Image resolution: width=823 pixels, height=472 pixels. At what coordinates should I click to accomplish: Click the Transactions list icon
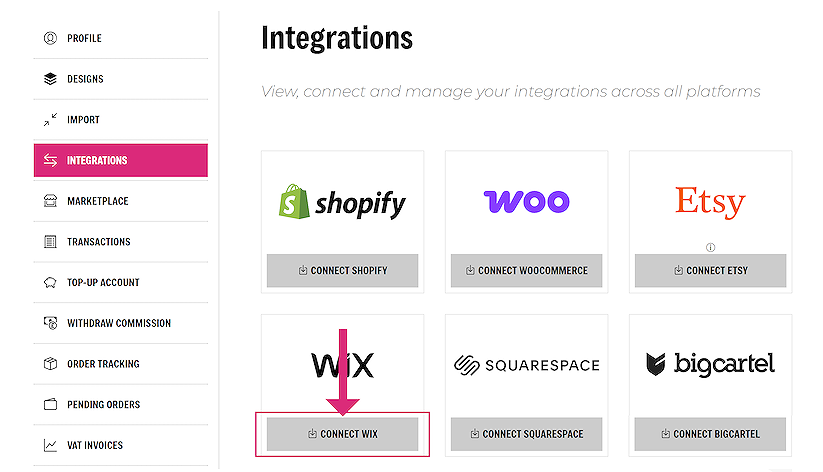click(50, 242)
